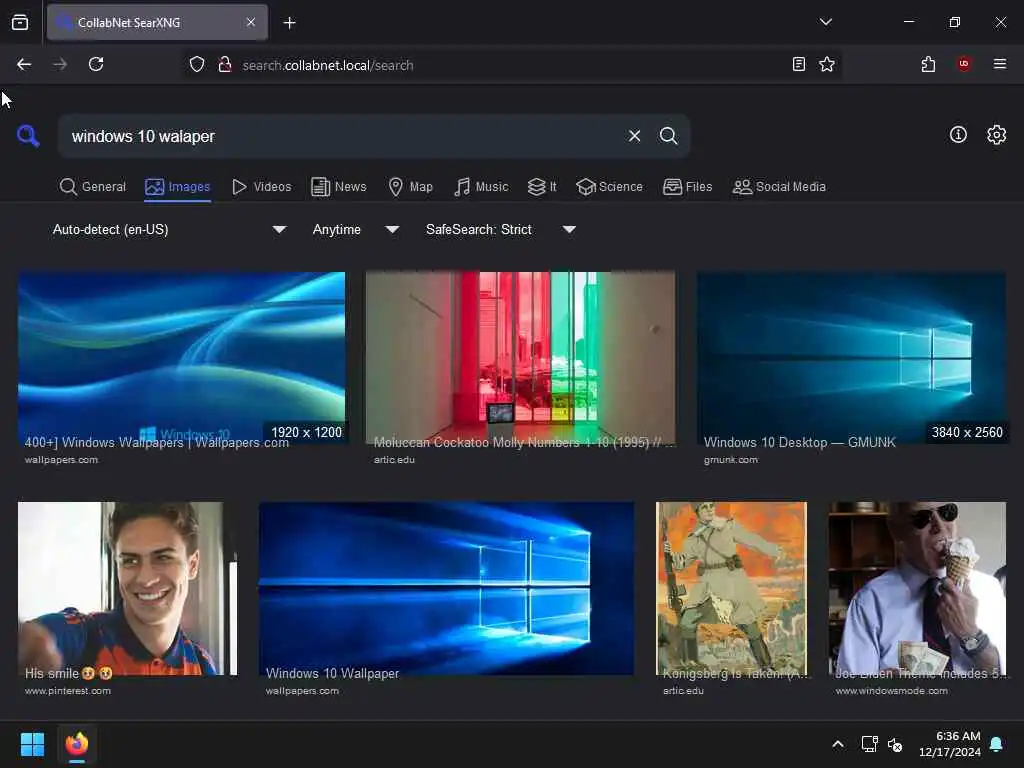The height and width of the screenshot is (768, 1024).
Task: Click the www.windowsmode.com source text
Action: (x=891, y=691)
